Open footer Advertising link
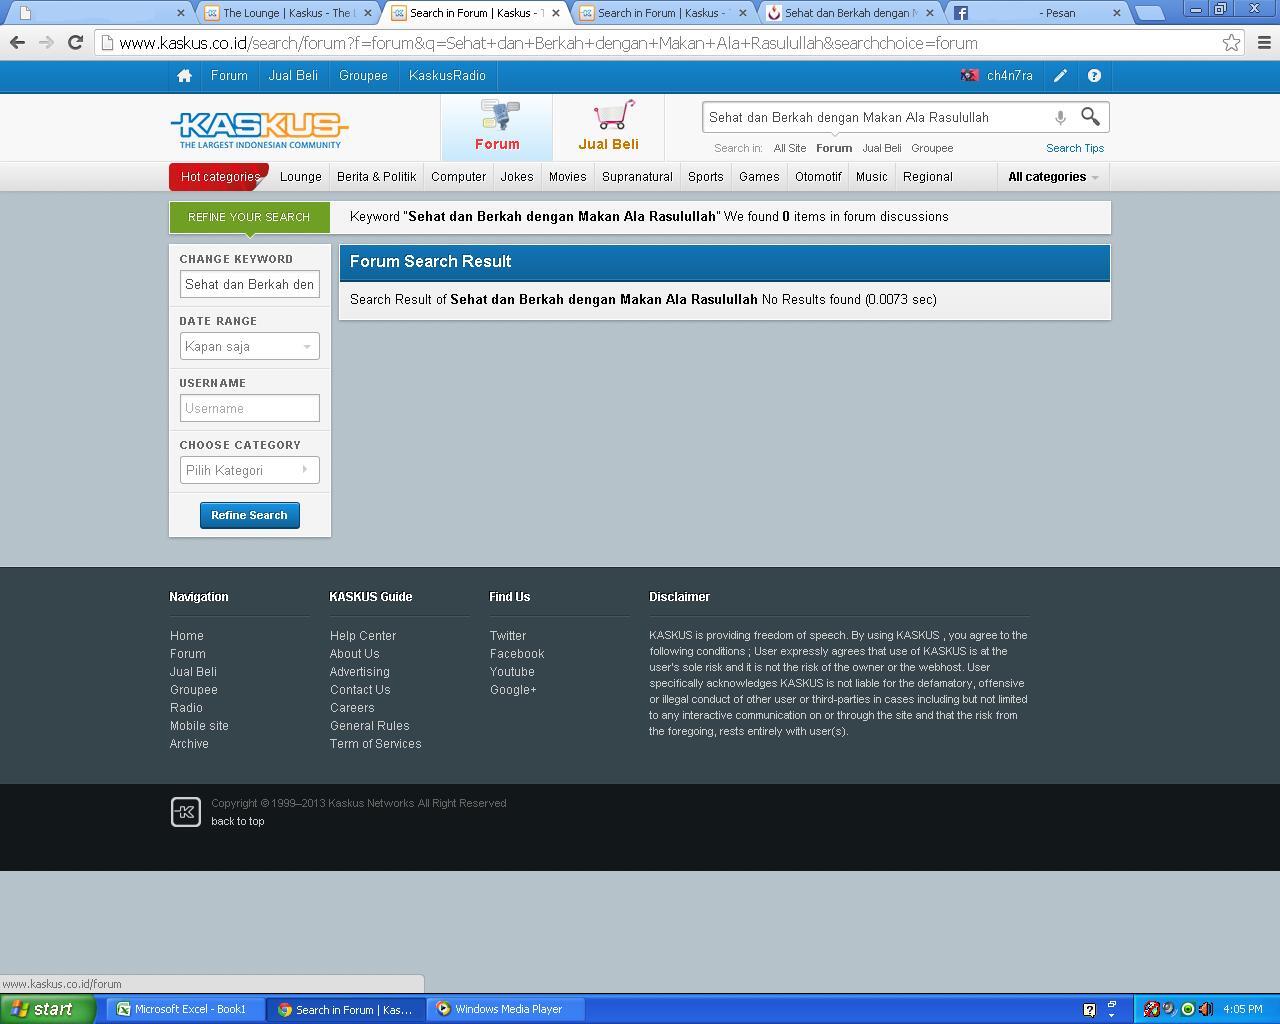1280x1024 pixels. click(x=360, y=672)
